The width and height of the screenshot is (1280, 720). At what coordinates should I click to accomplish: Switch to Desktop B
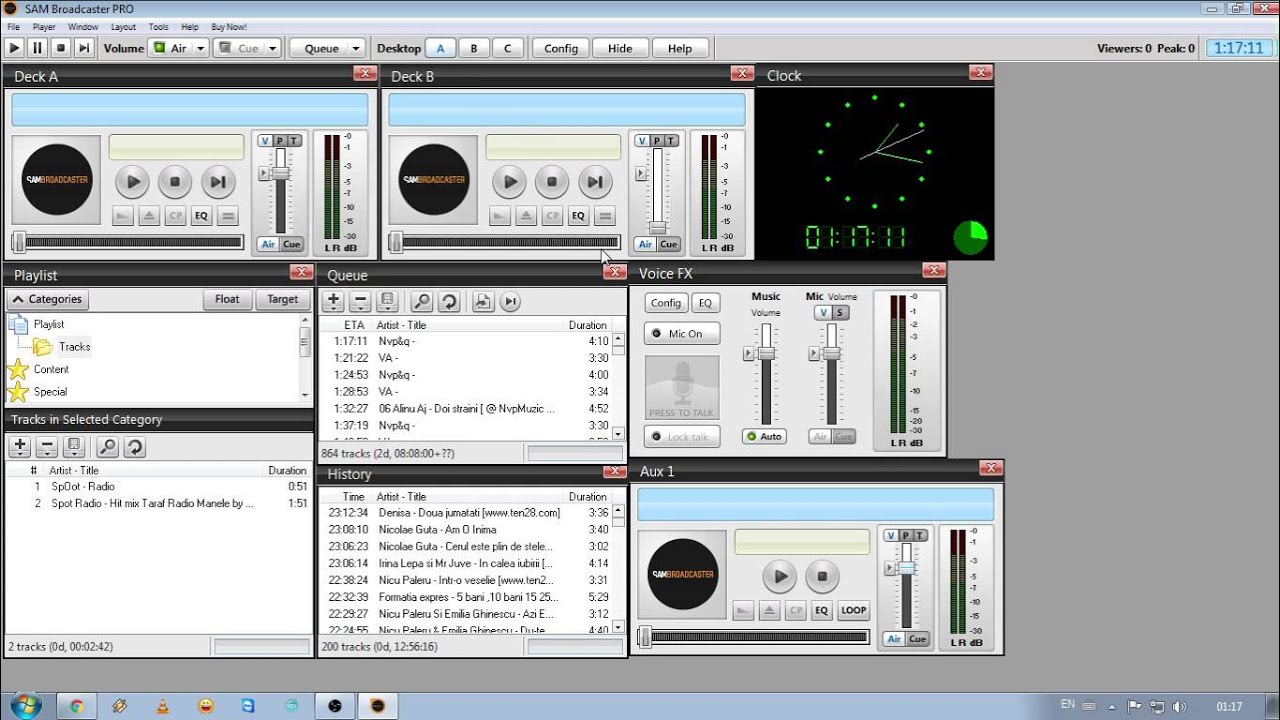pos(474,48)
